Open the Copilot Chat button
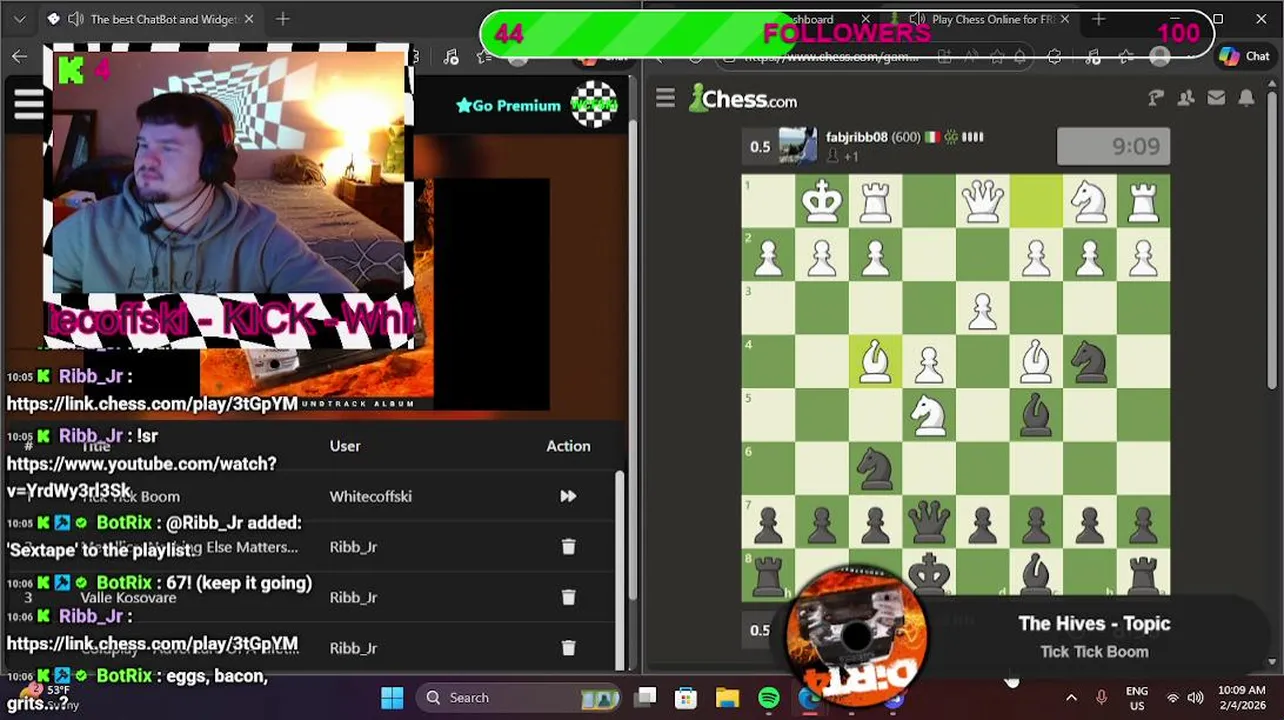Viewport: 1284px width, 720px height. click(x=1245, y=57)
